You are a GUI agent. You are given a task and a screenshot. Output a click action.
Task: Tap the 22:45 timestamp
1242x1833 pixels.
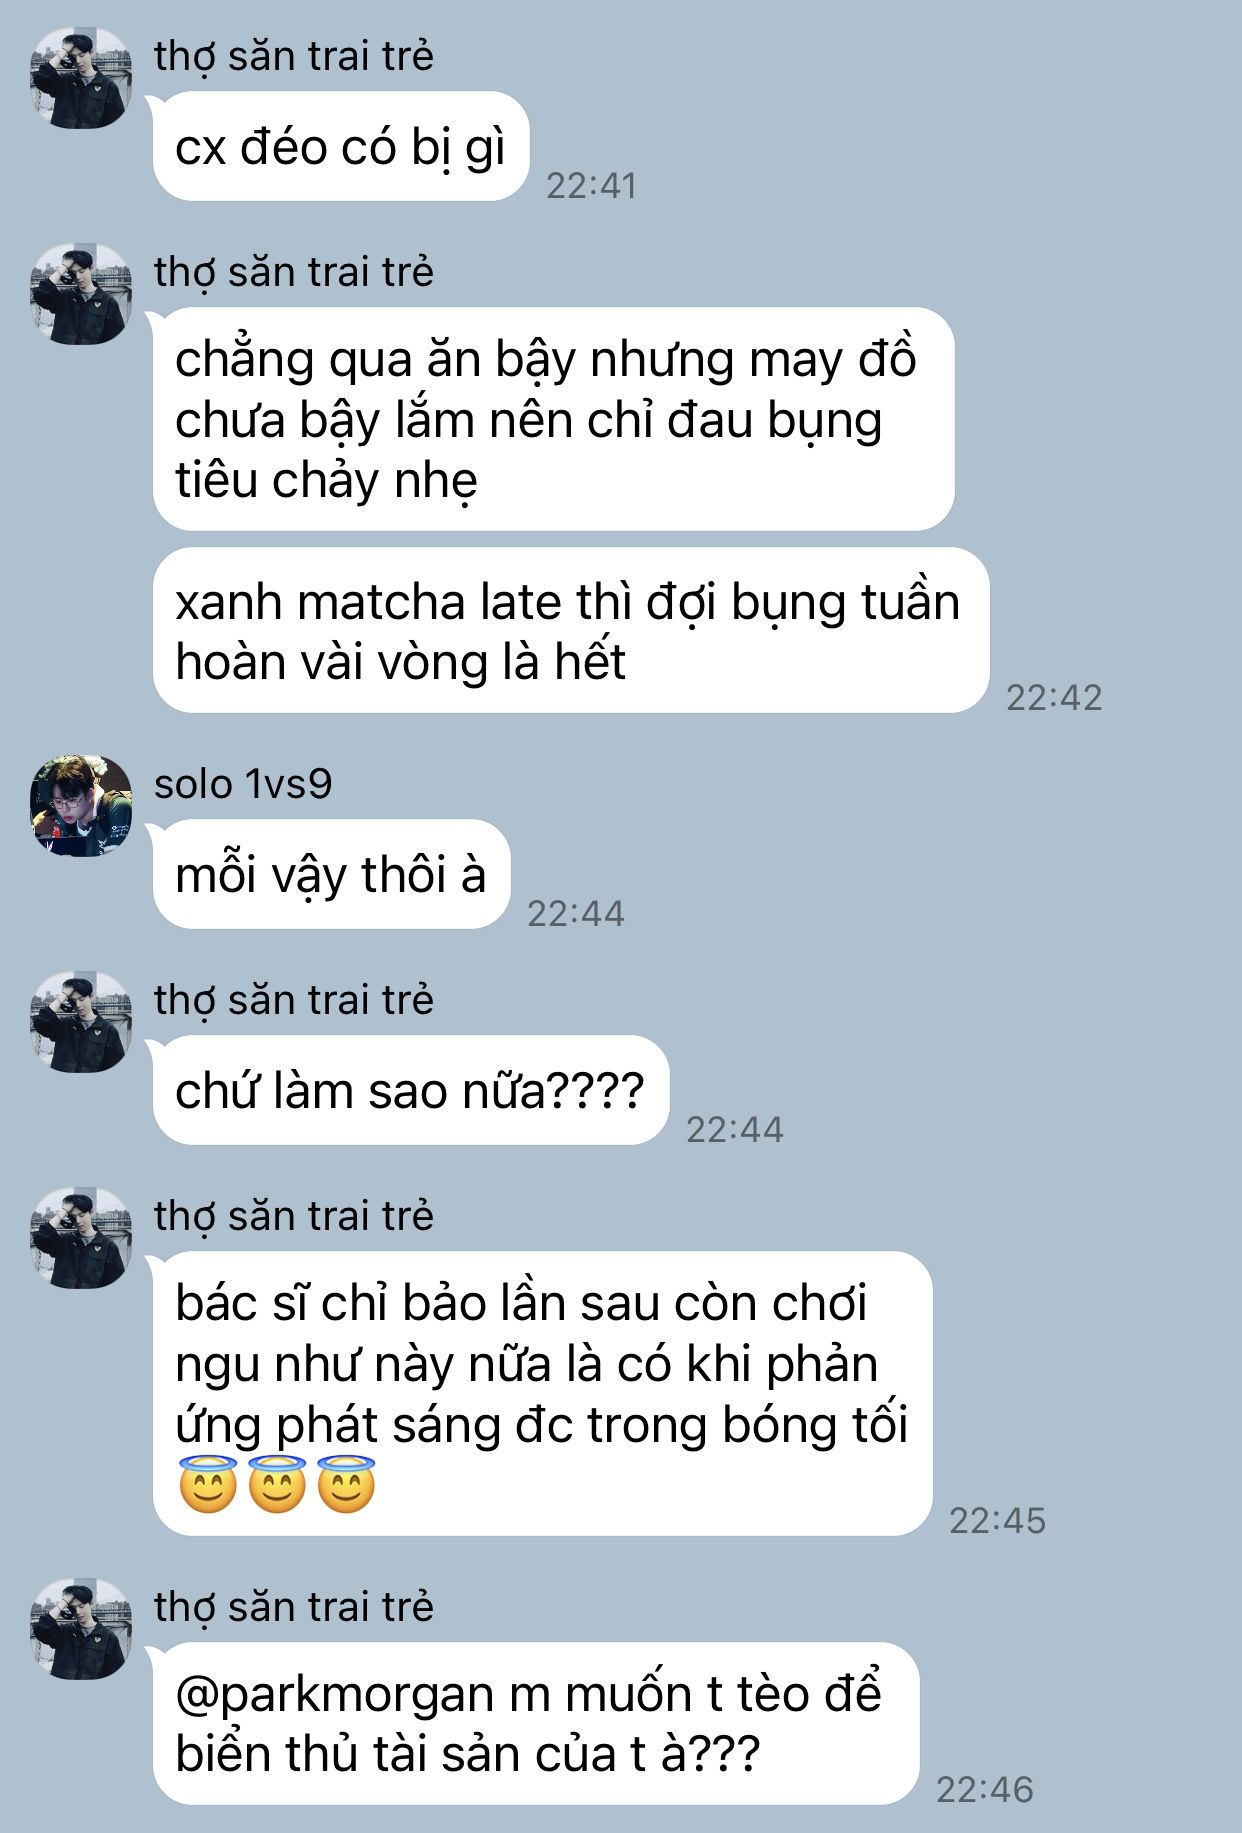997,1520
